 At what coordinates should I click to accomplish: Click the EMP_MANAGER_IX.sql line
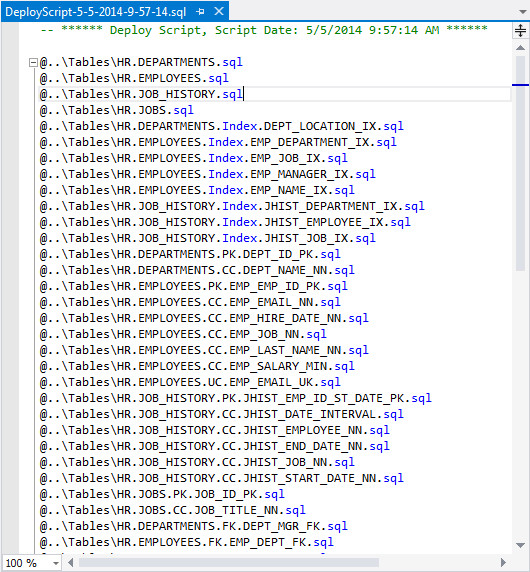click(x=208, y=175)
